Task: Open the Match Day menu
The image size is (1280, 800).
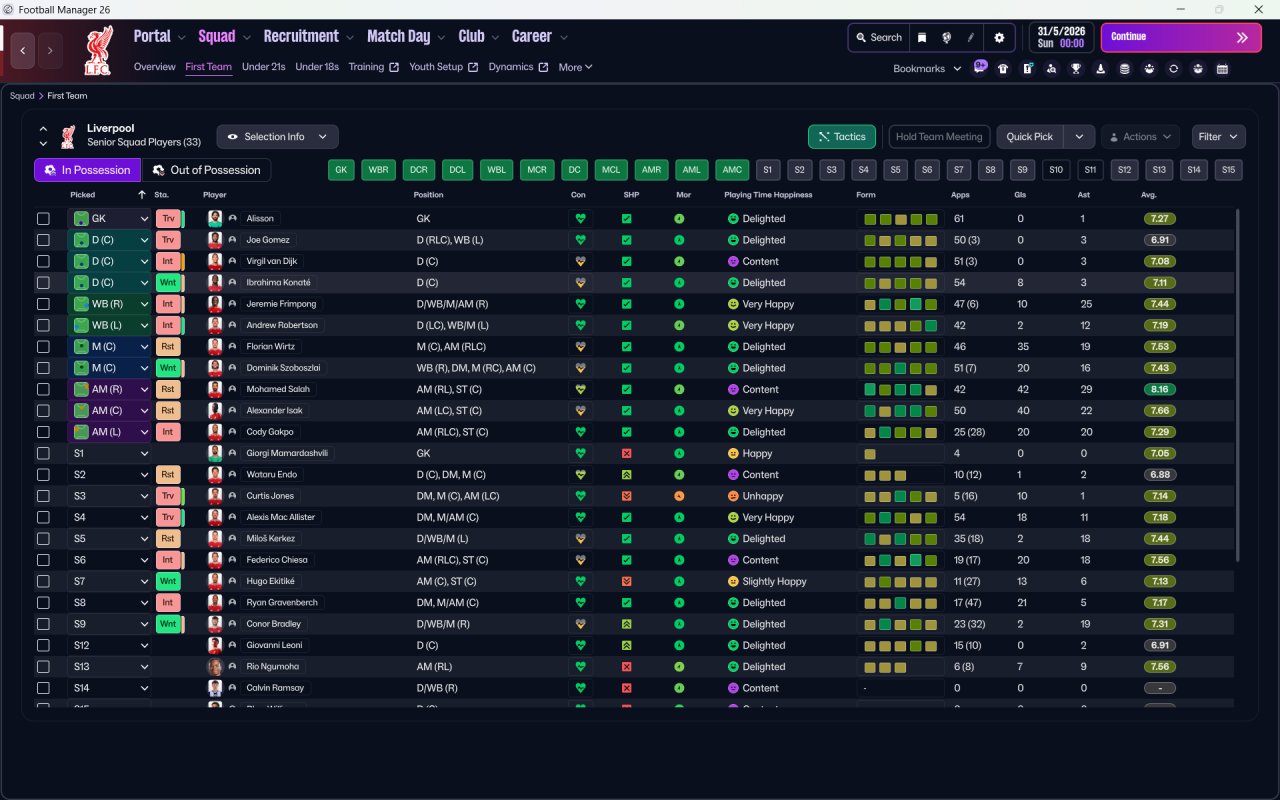Action: (406, 37)
